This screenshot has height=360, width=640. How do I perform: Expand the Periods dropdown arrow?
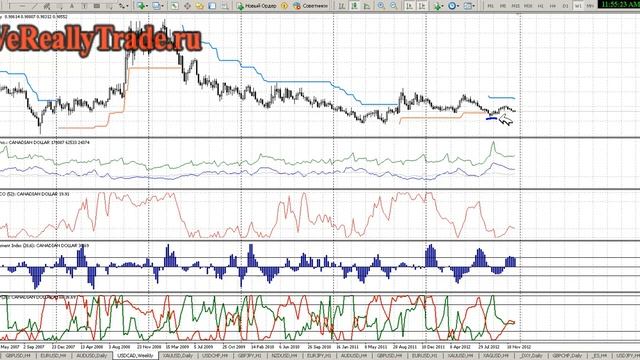(x=458, y=6)
